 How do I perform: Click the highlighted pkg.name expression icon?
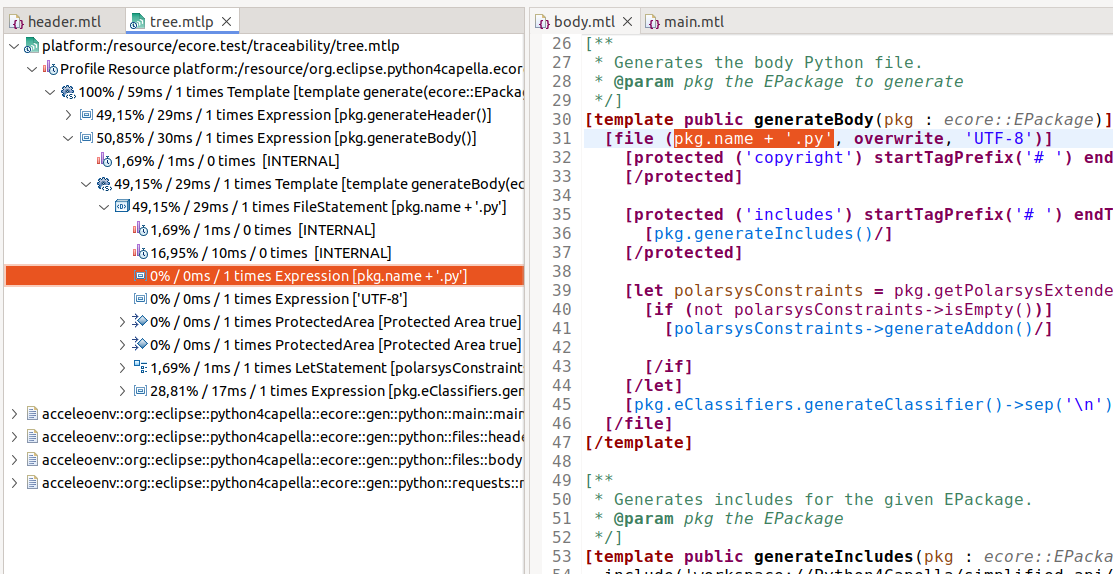pos(141,276)
